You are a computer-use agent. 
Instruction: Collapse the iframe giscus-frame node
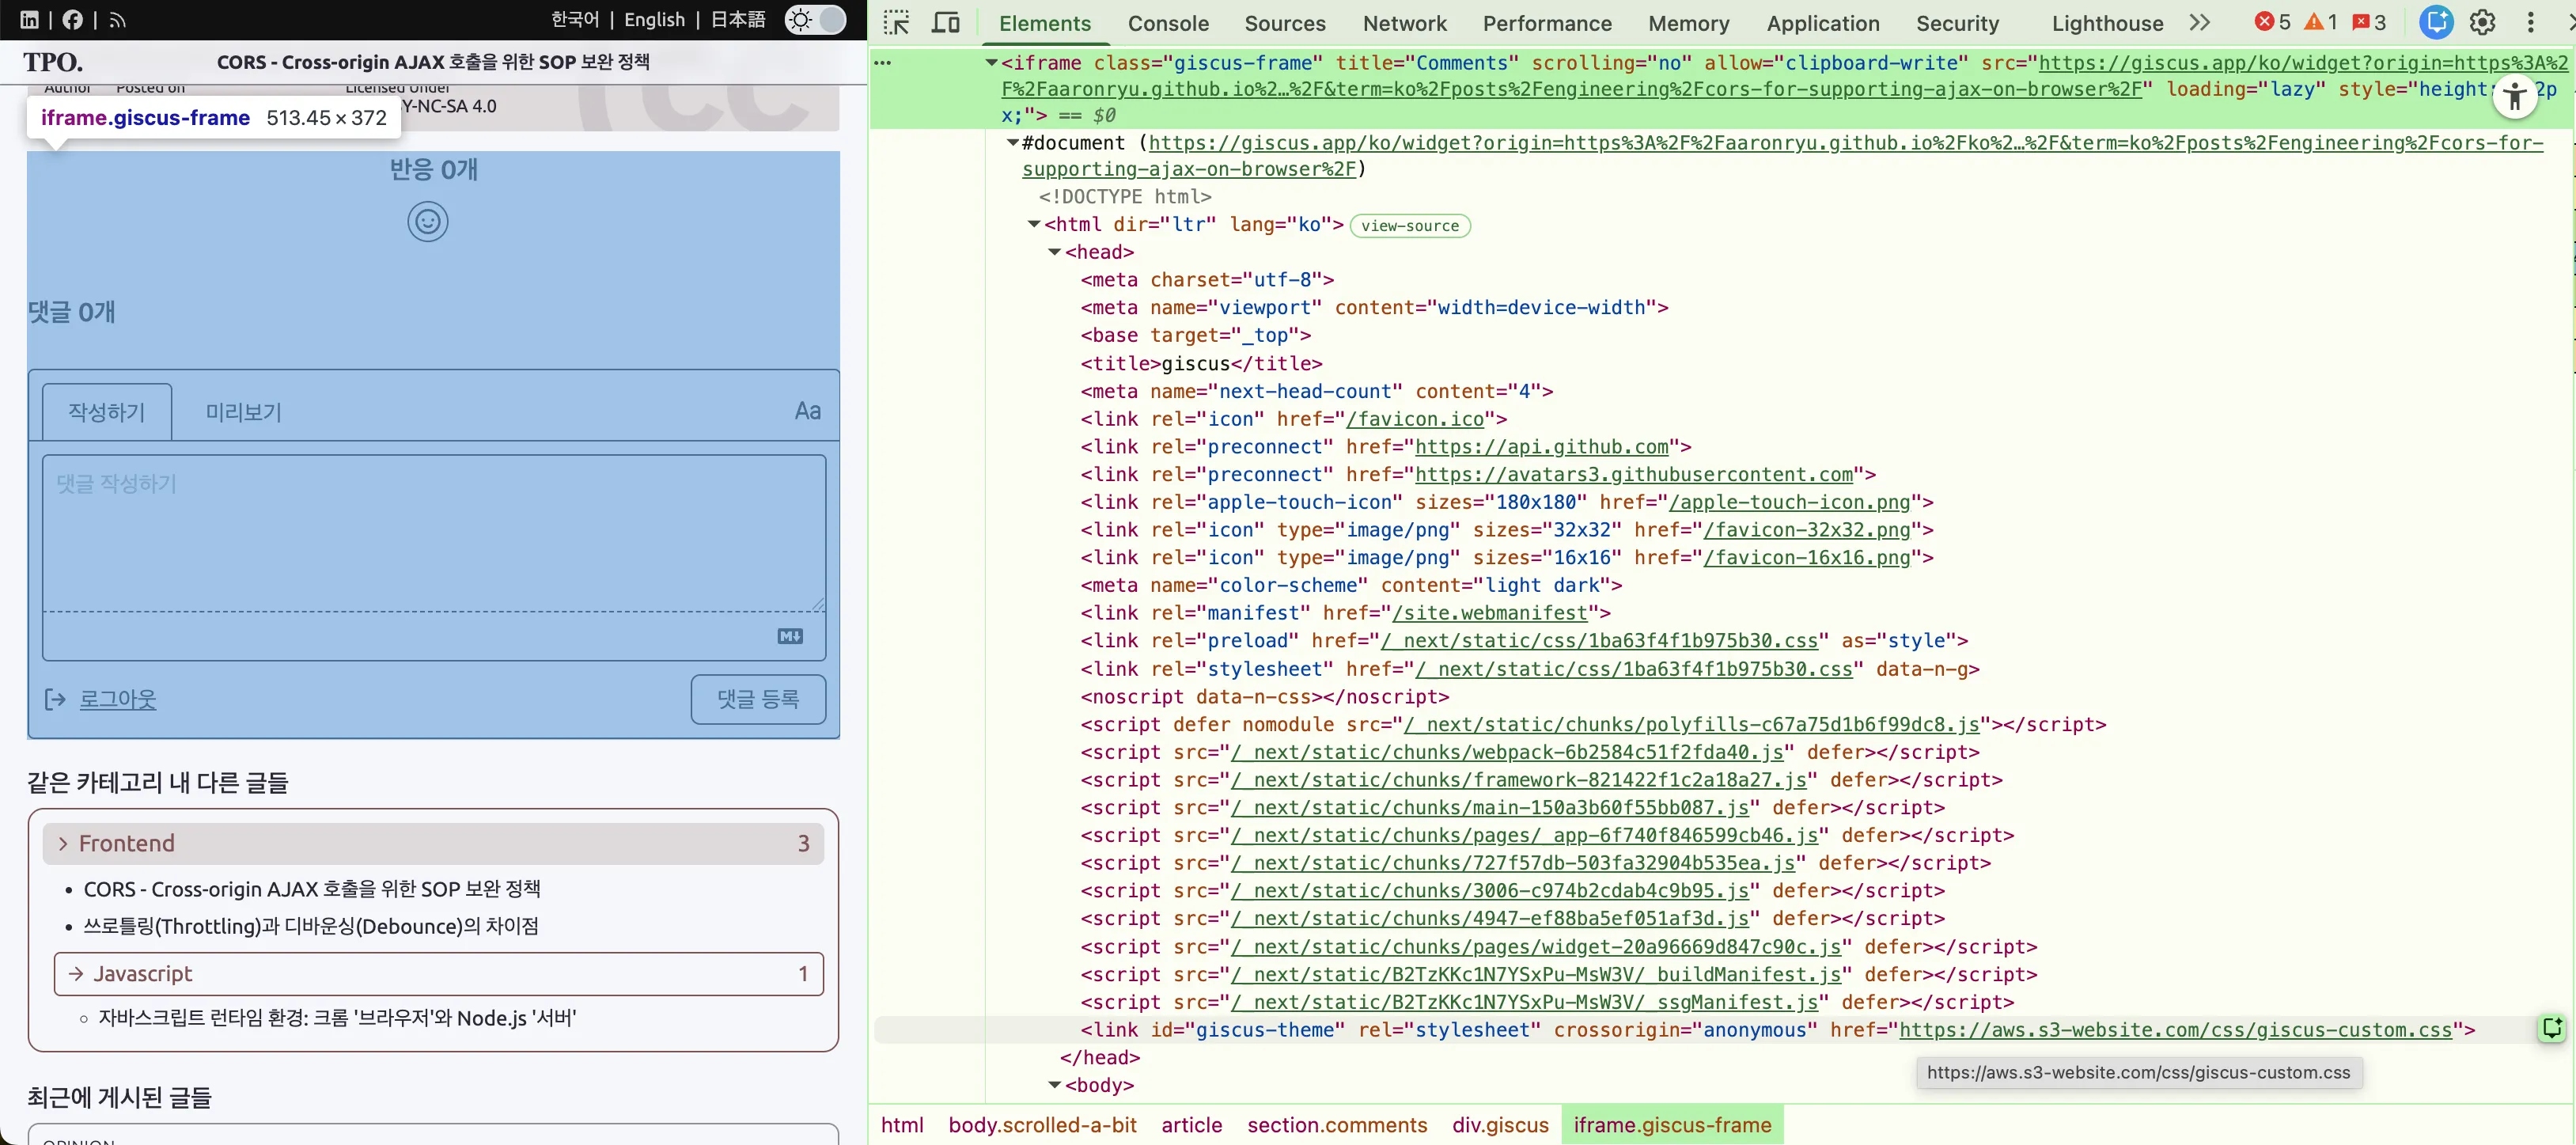(x=991, y=63)
